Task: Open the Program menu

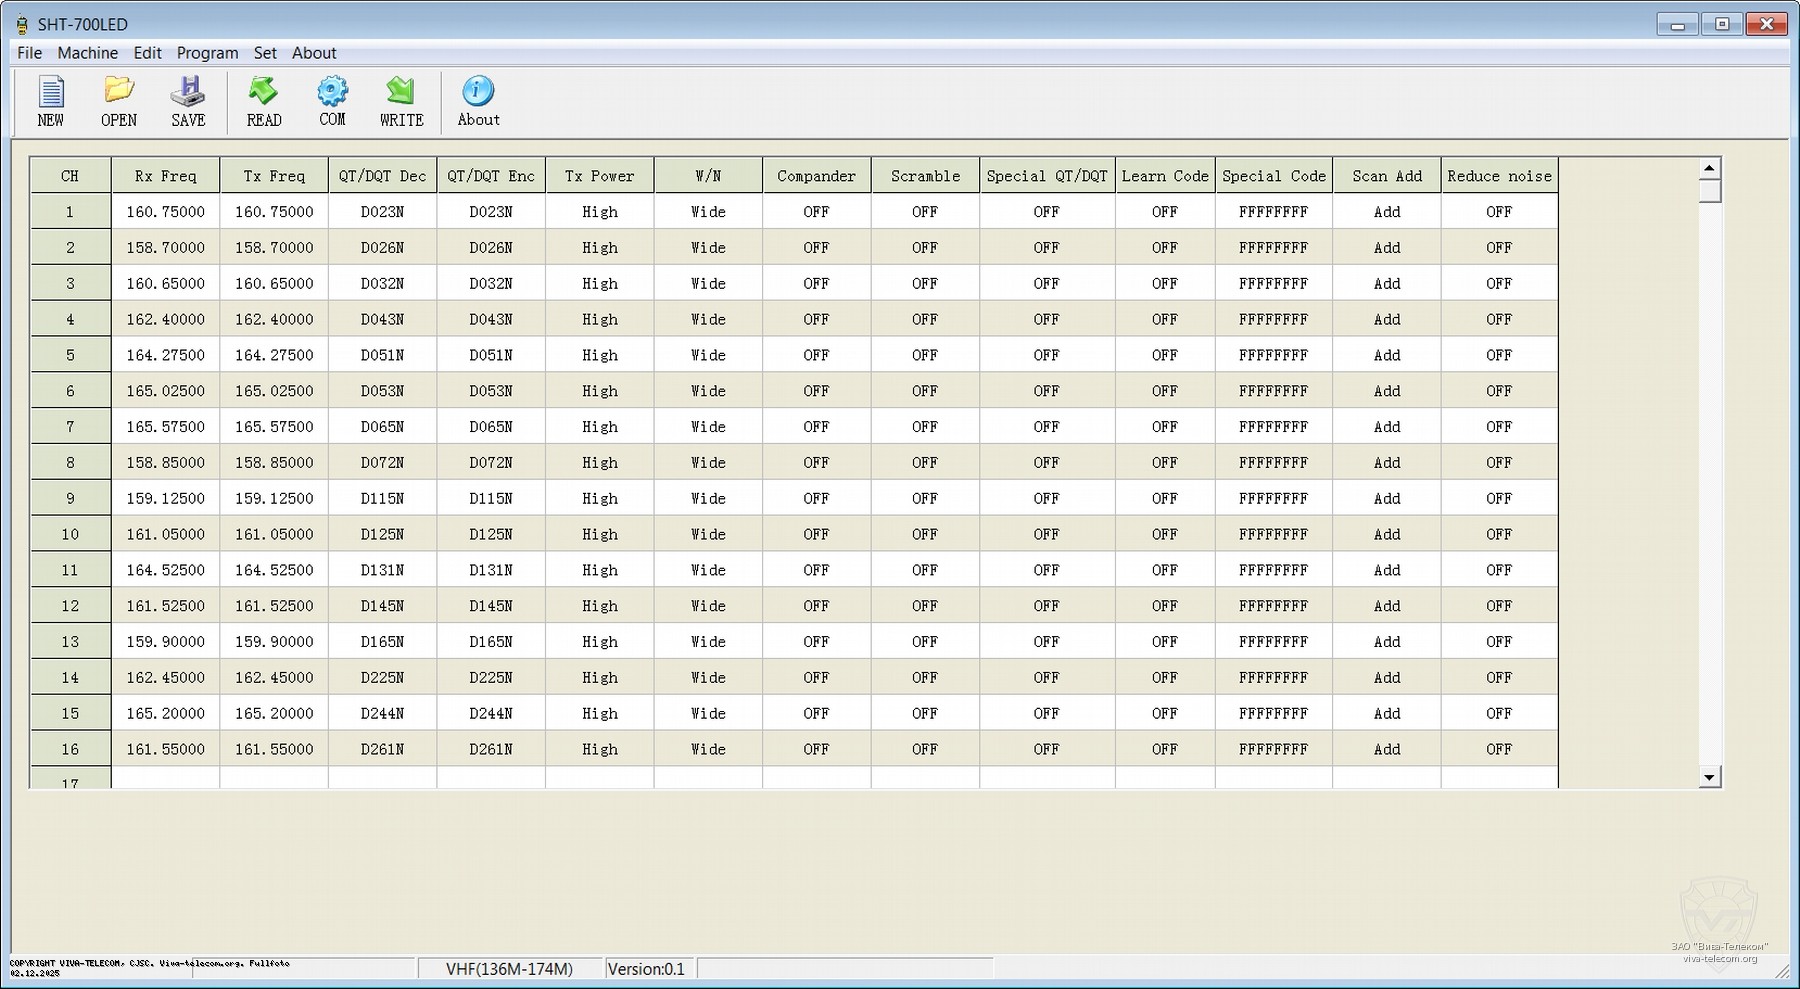Action: [207, 53]
